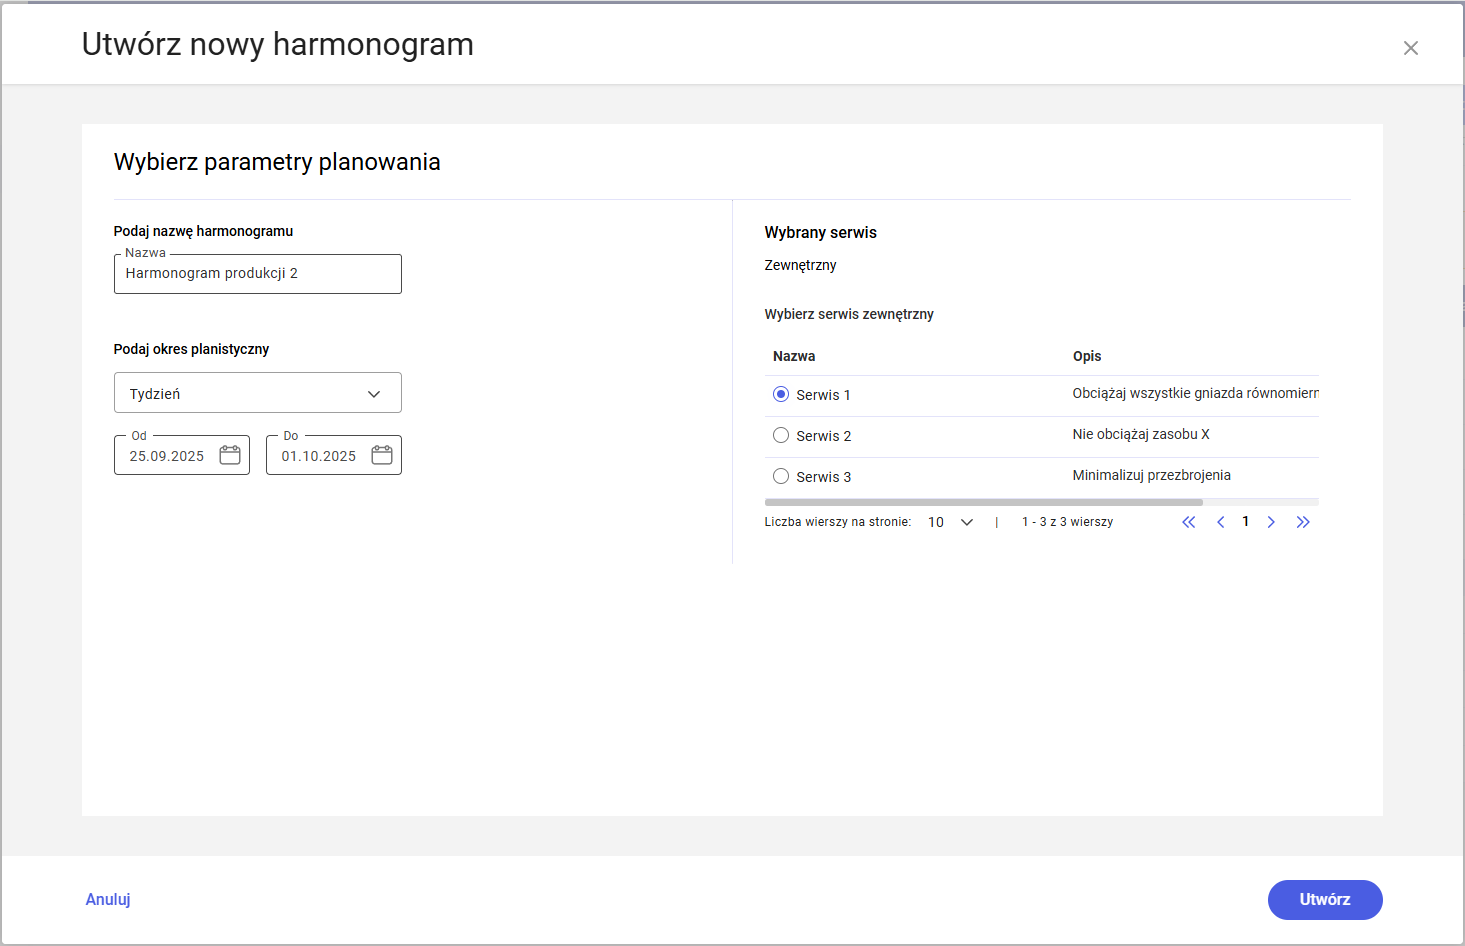Click the Anuluj link
Screen dimensions: 1465x946
(x=108, y=899)
